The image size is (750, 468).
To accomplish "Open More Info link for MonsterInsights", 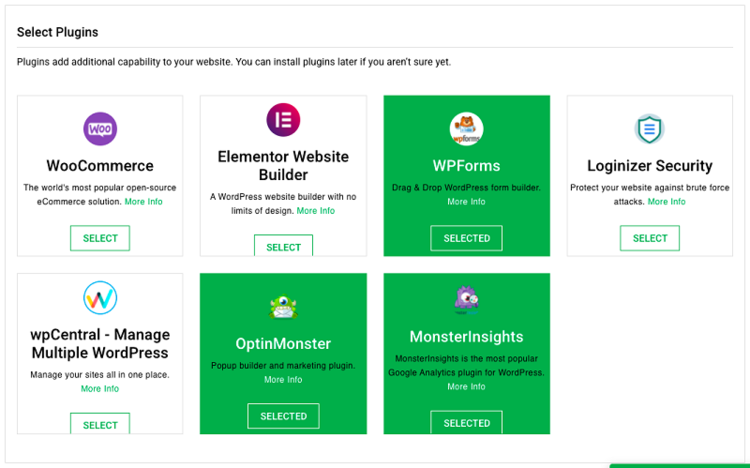I will point(466,387).
